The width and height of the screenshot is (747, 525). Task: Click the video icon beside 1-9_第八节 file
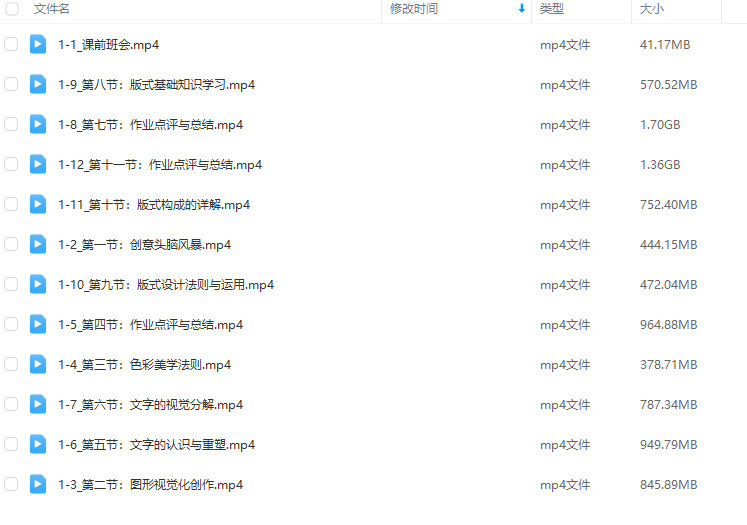[x=38, y=84]
